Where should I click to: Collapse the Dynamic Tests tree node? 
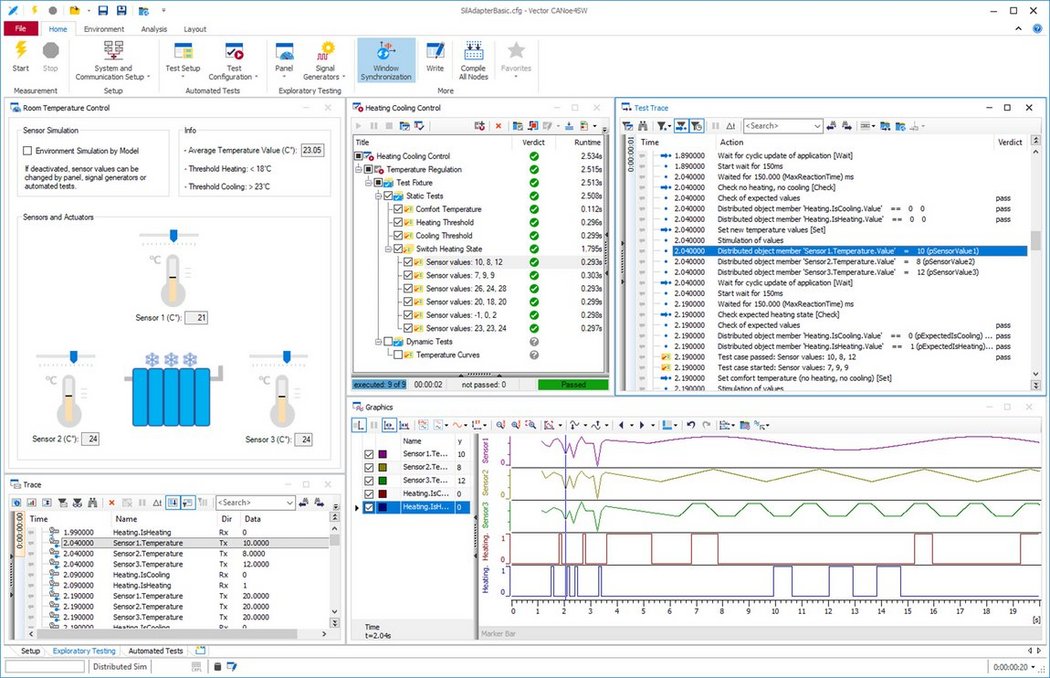coord(378,342)
